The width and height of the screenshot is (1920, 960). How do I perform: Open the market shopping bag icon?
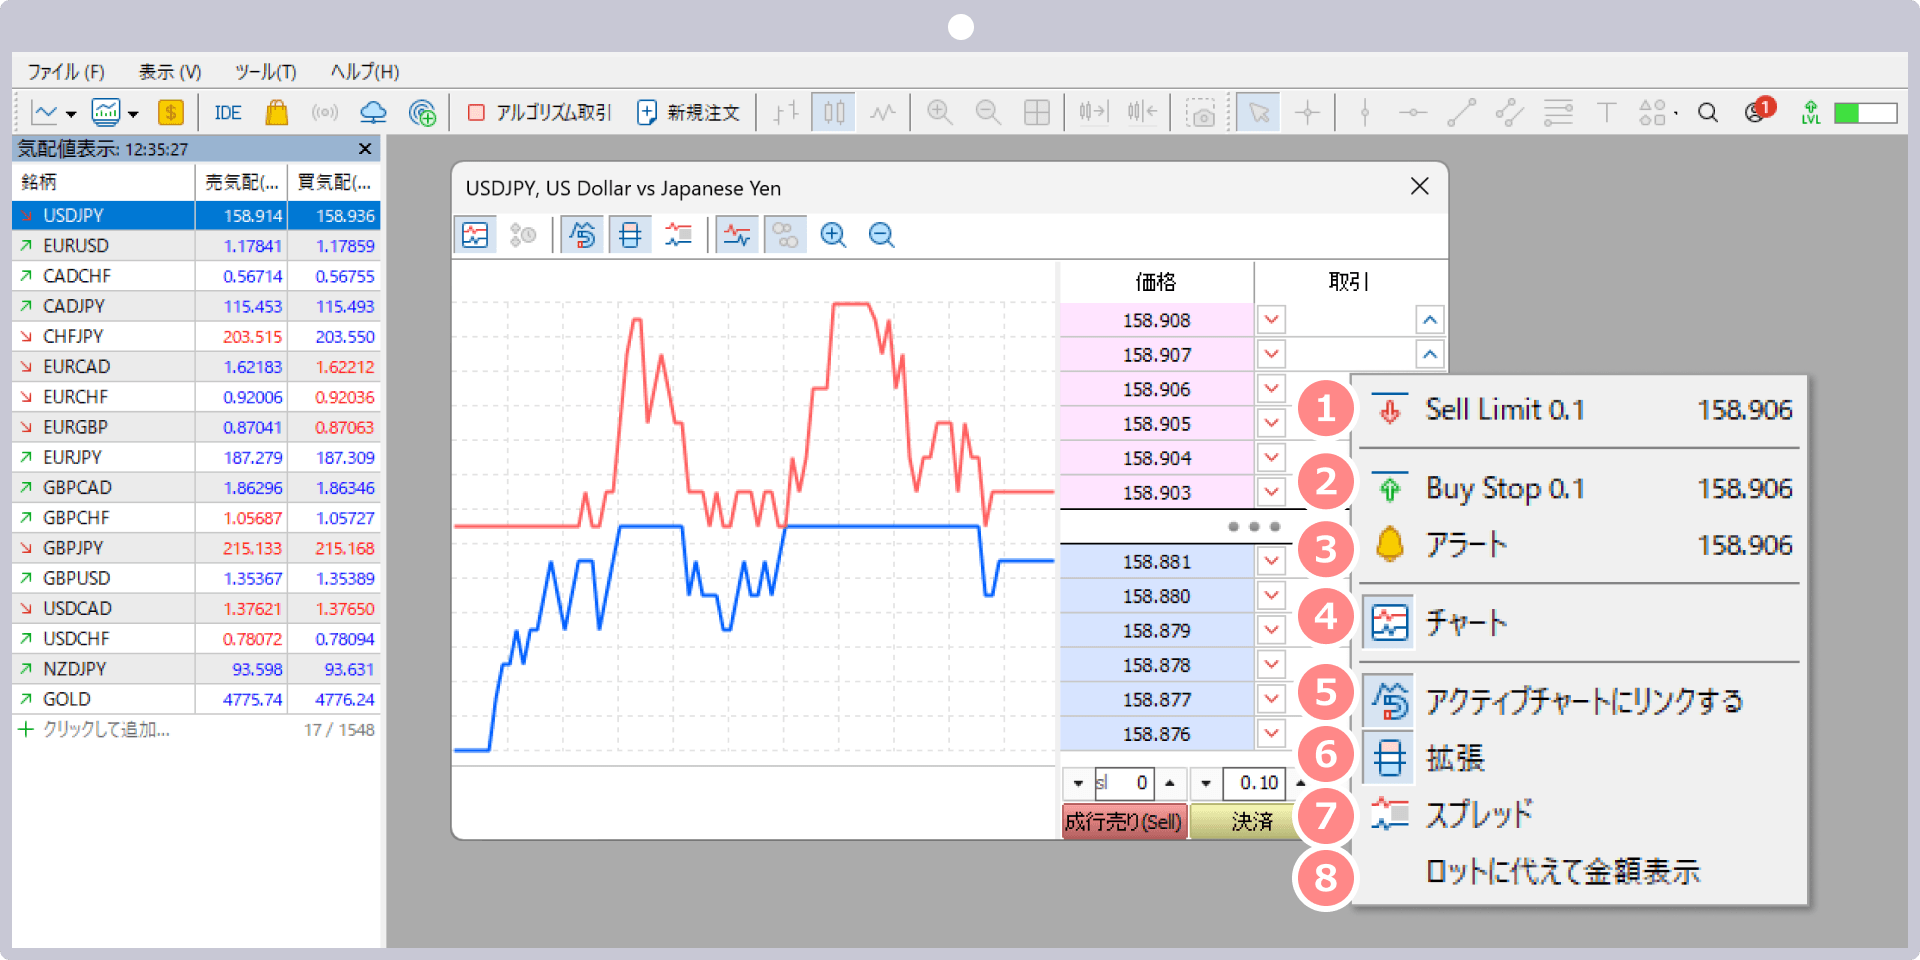tap(276, 113)
